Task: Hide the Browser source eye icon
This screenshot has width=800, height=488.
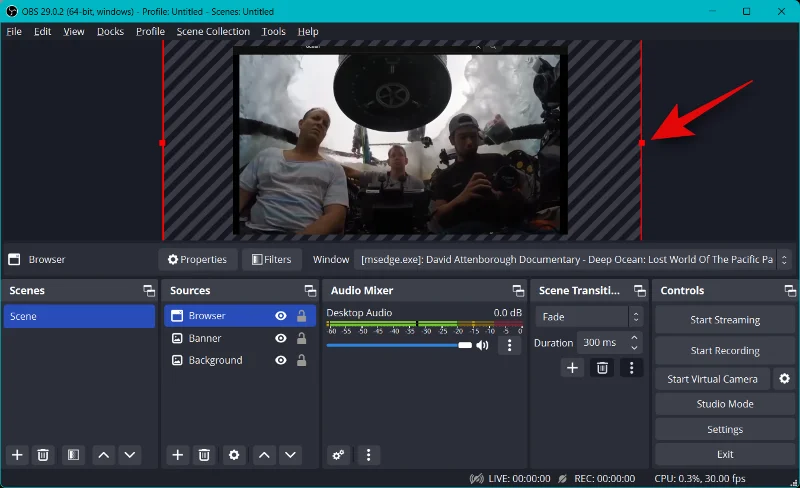Action: pos(281,316)
